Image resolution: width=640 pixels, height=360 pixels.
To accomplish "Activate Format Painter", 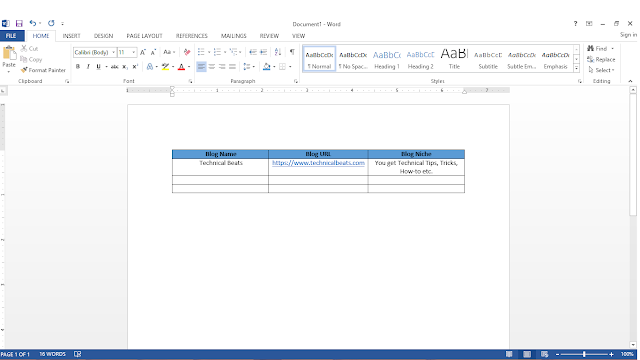I will coord(43,70).
